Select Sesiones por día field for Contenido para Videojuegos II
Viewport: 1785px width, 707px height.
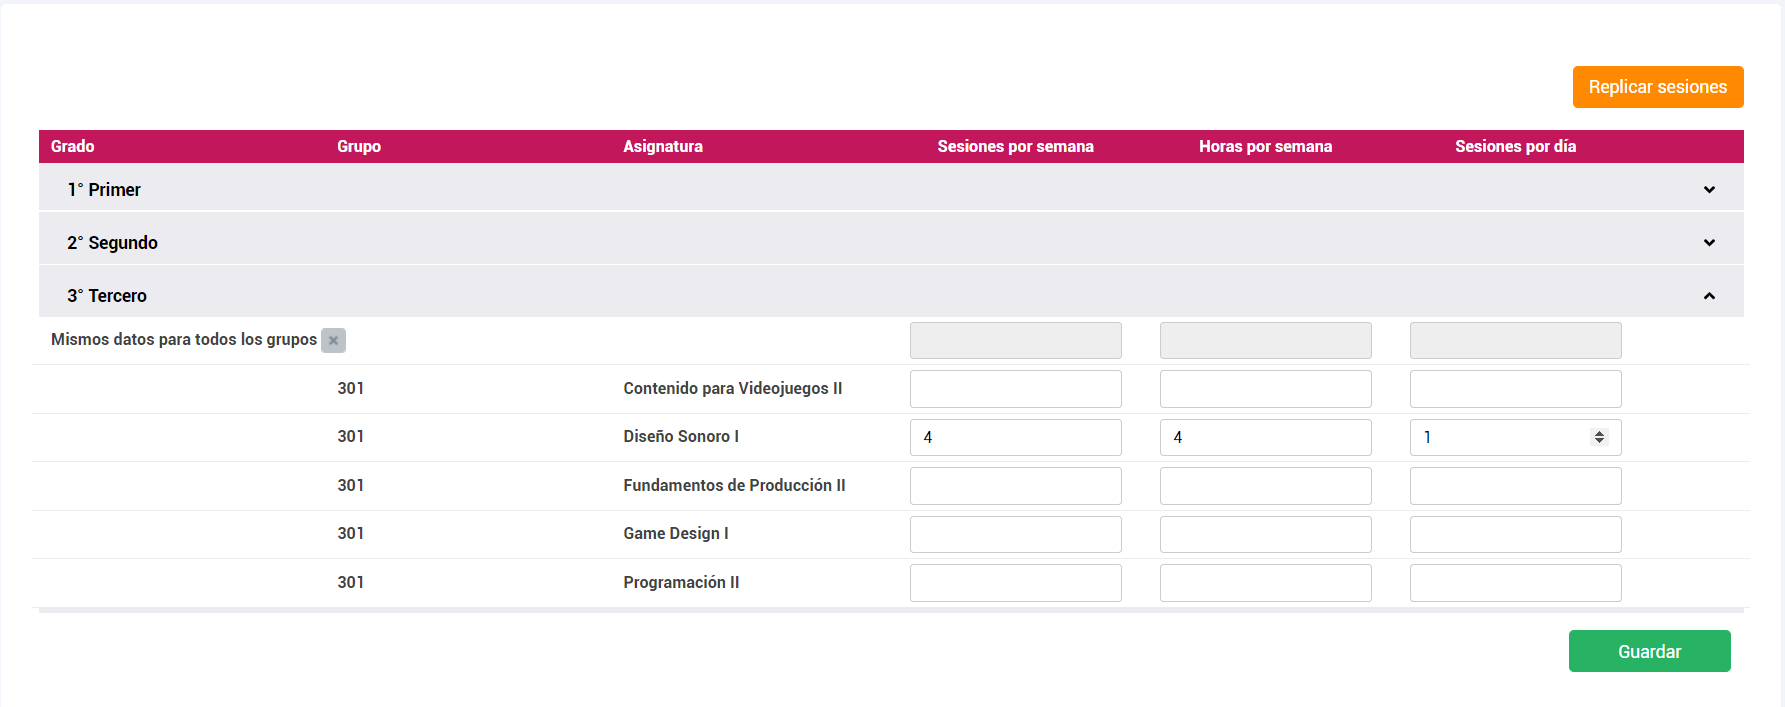click(x=1515, y=389)
